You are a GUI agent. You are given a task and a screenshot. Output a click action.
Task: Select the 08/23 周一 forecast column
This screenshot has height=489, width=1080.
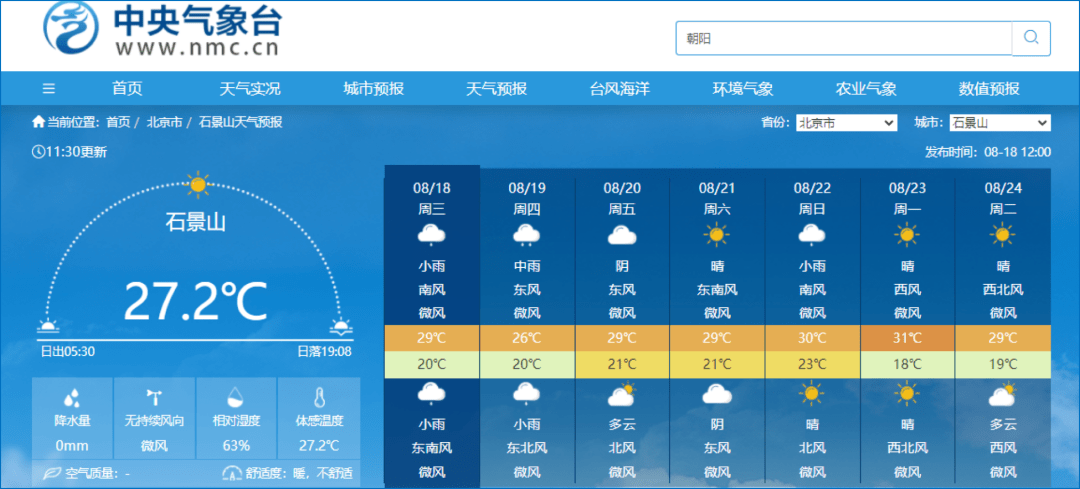pos(907,198)
